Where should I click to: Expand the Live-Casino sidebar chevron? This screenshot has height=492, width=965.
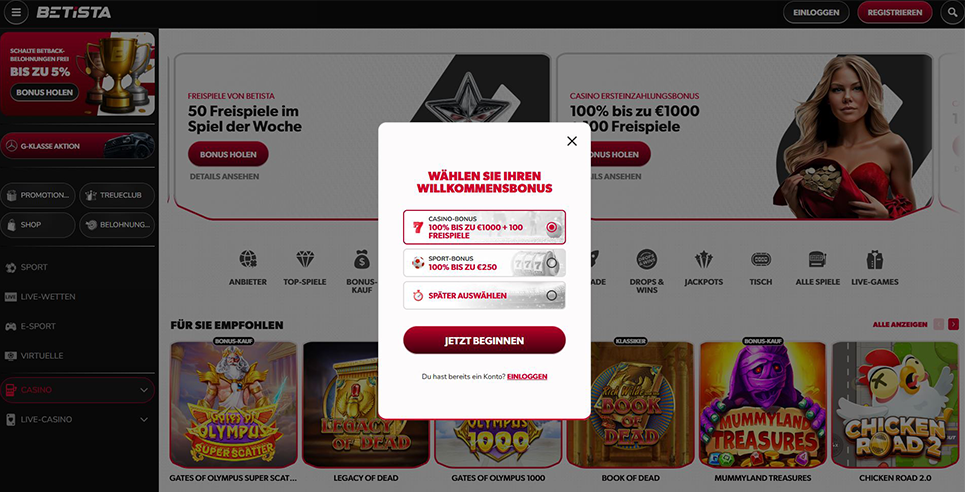144,420
